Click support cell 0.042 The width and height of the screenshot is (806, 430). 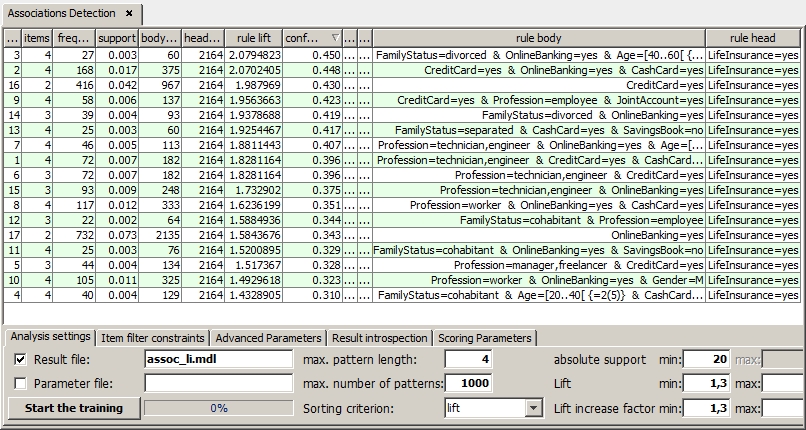pyautogui.click(x=117, y=85)
